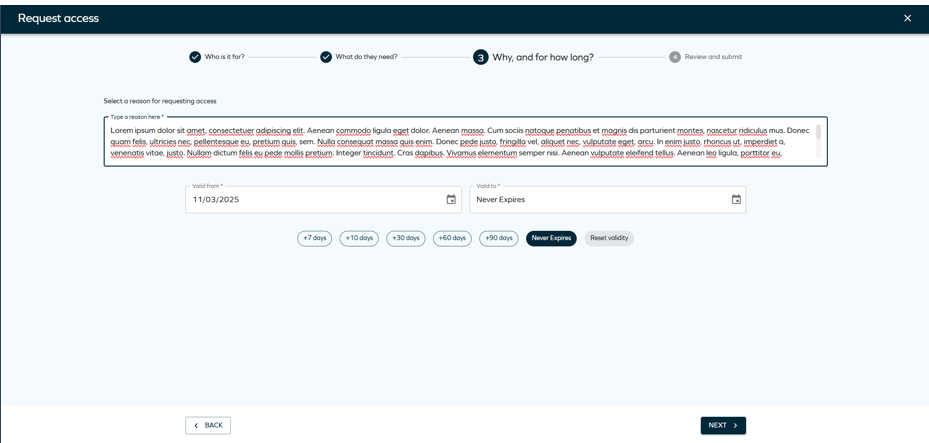Click Reset validity

609,238
